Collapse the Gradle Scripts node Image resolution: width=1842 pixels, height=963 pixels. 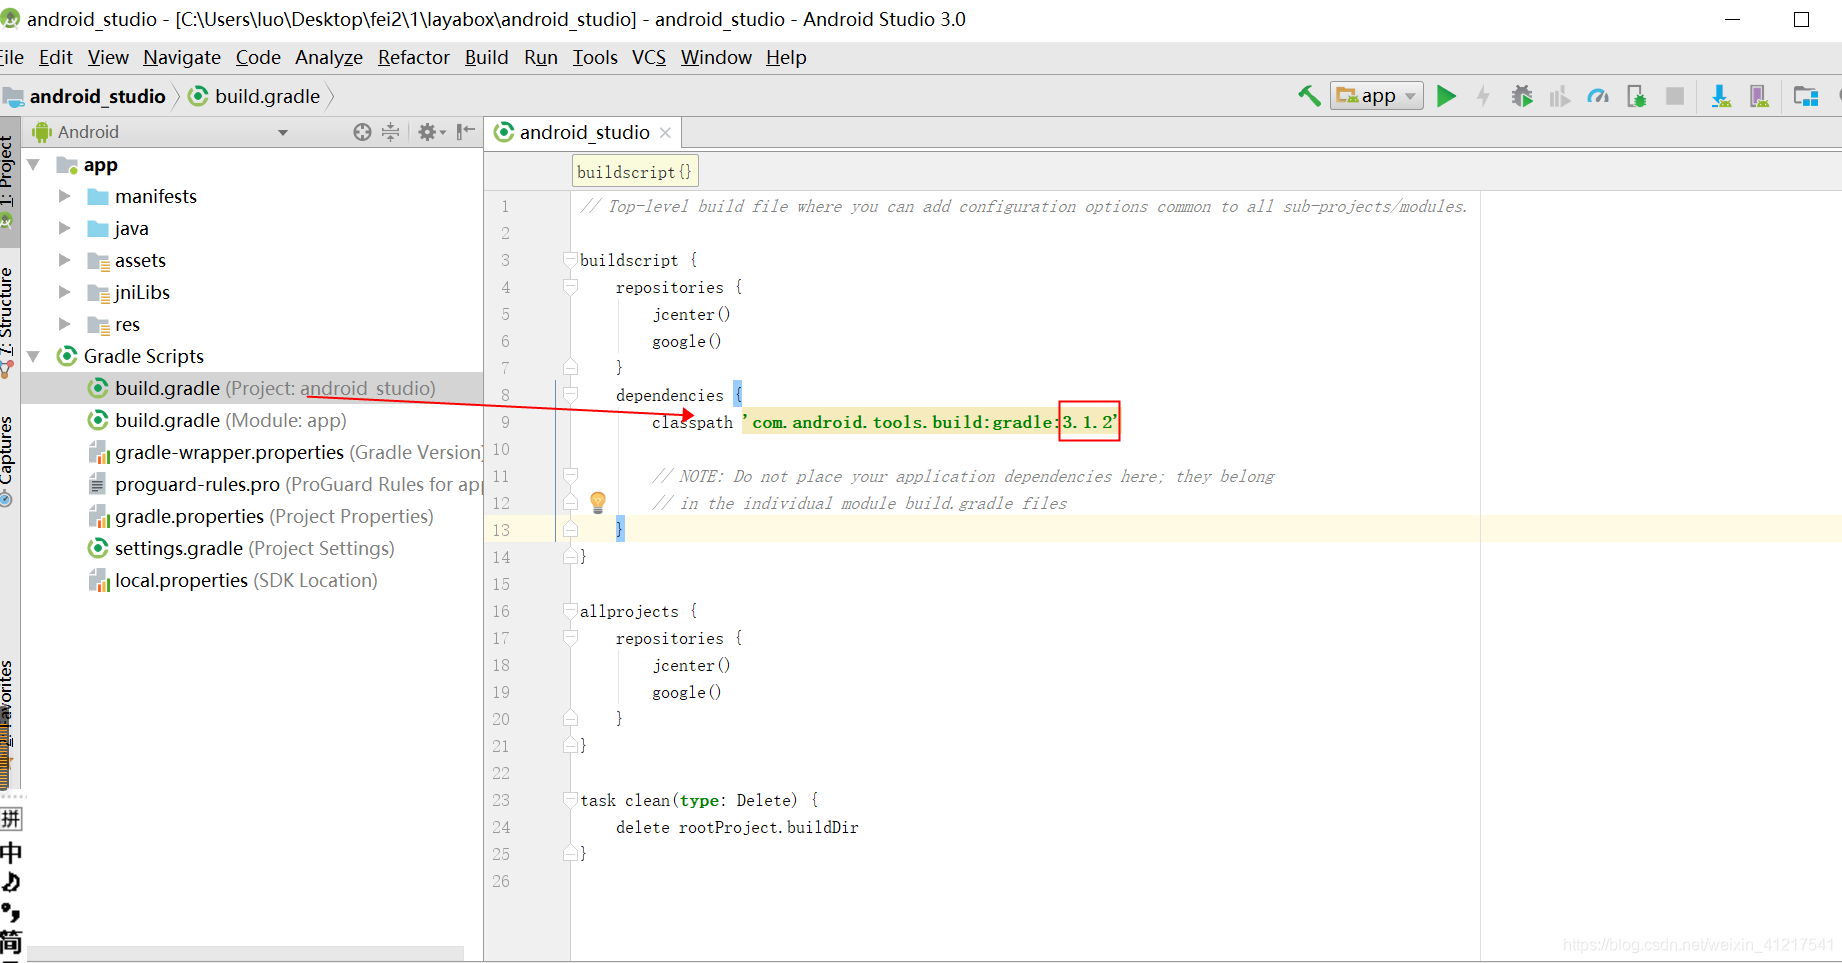[x=34, y=356]
